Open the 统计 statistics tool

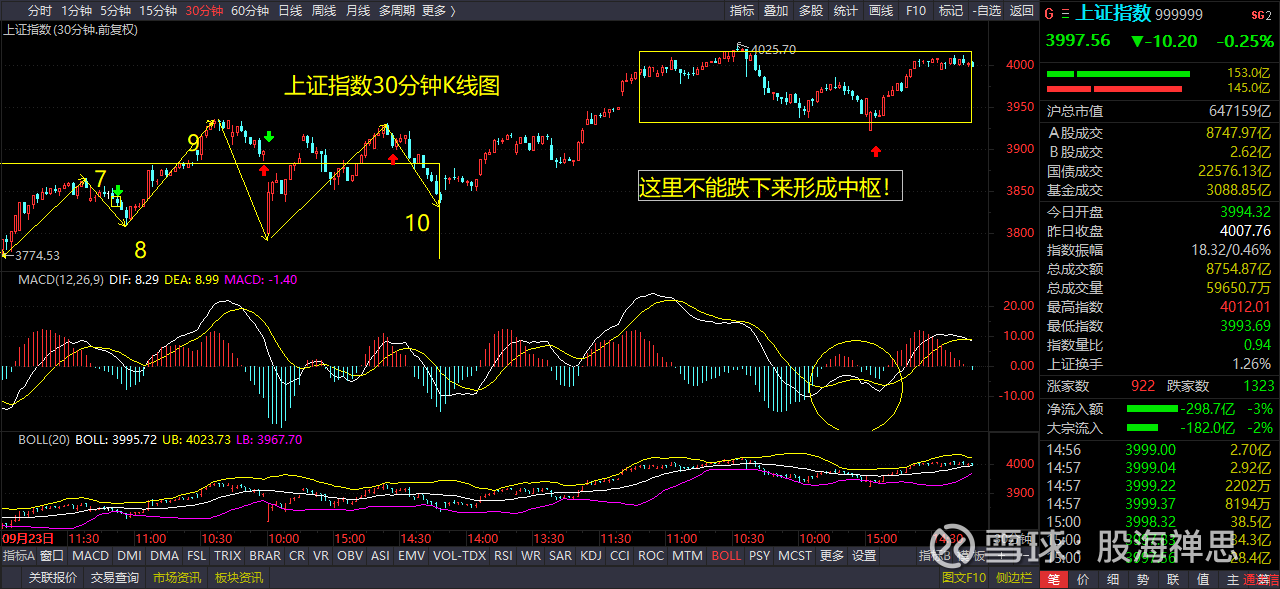point(846,11)
